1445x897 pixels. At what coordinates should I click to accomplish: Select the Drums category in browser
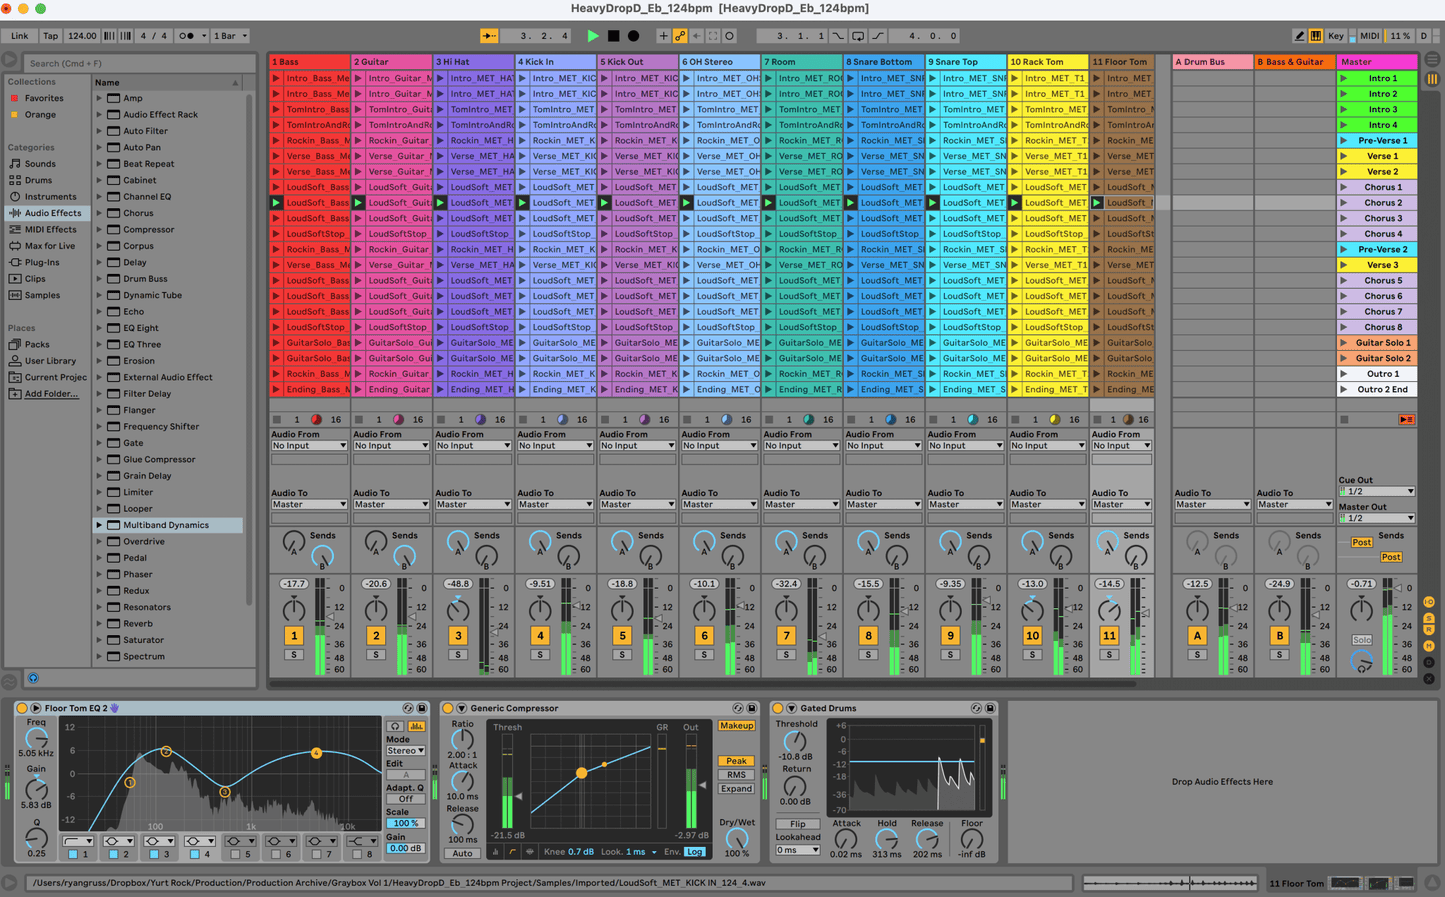38,180
